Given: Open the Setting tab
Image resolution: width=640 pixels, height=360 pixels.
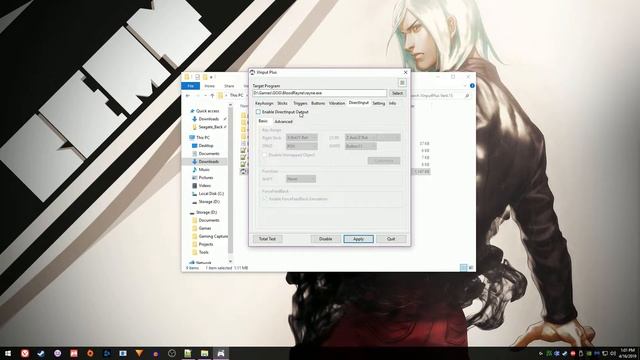Looking at the screenshot, I should (x=378, y=104).
